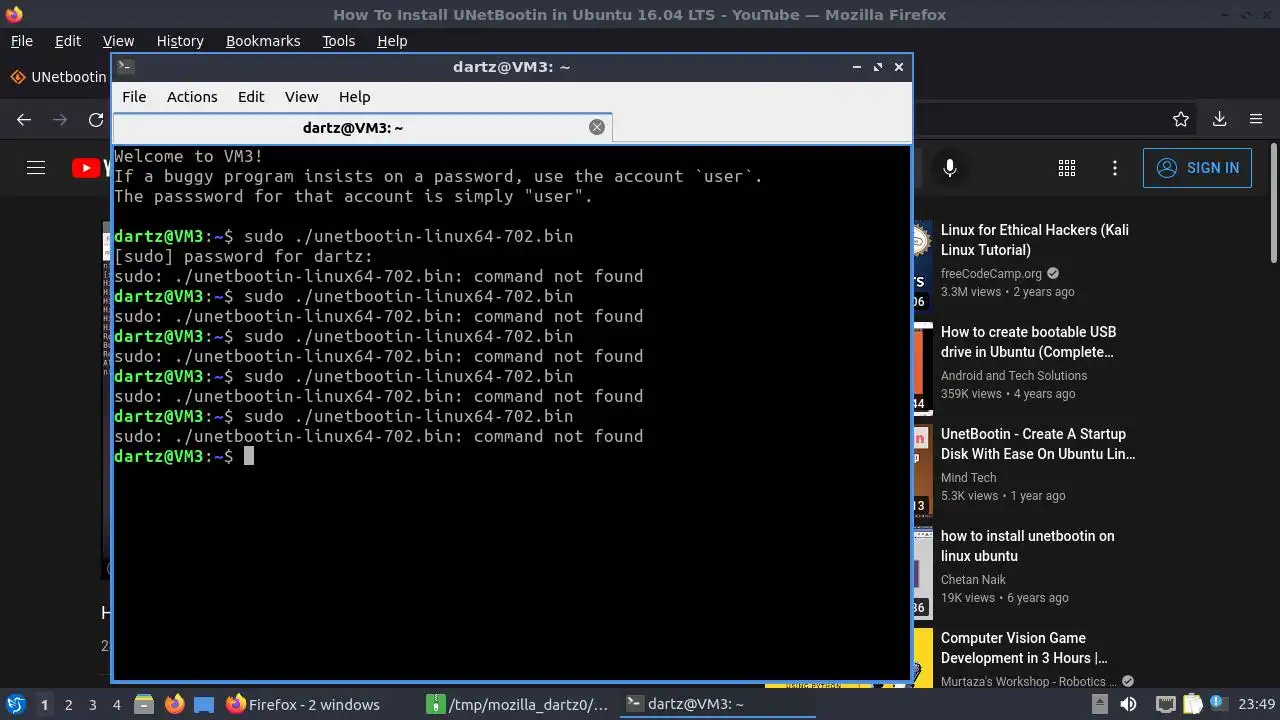Open clipboard manager tray icon
Image resolution: width=1280 pixels, height=720 pixels.
pos(1192,705)
